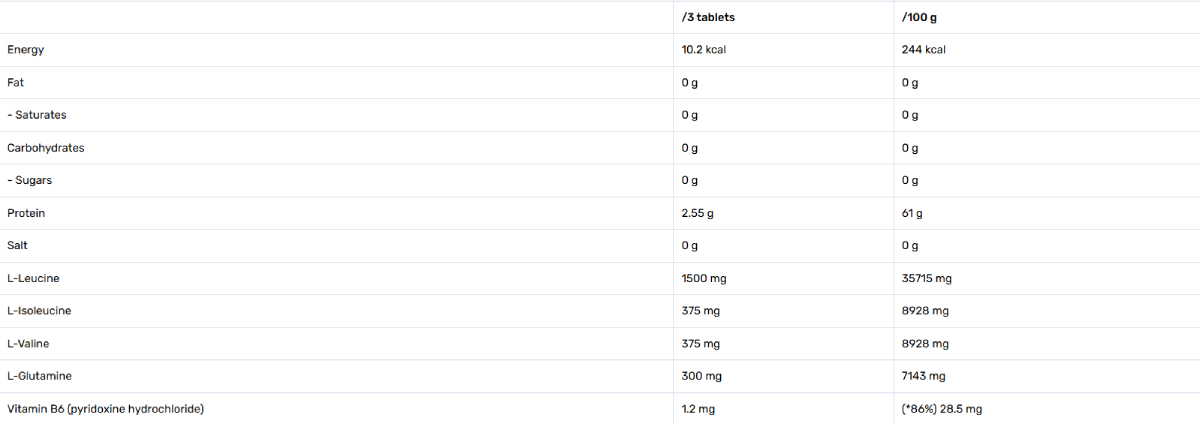Click the 244 kcal value
The image size is (1200, 424).
pyautogui.click(x=923, y=50)
